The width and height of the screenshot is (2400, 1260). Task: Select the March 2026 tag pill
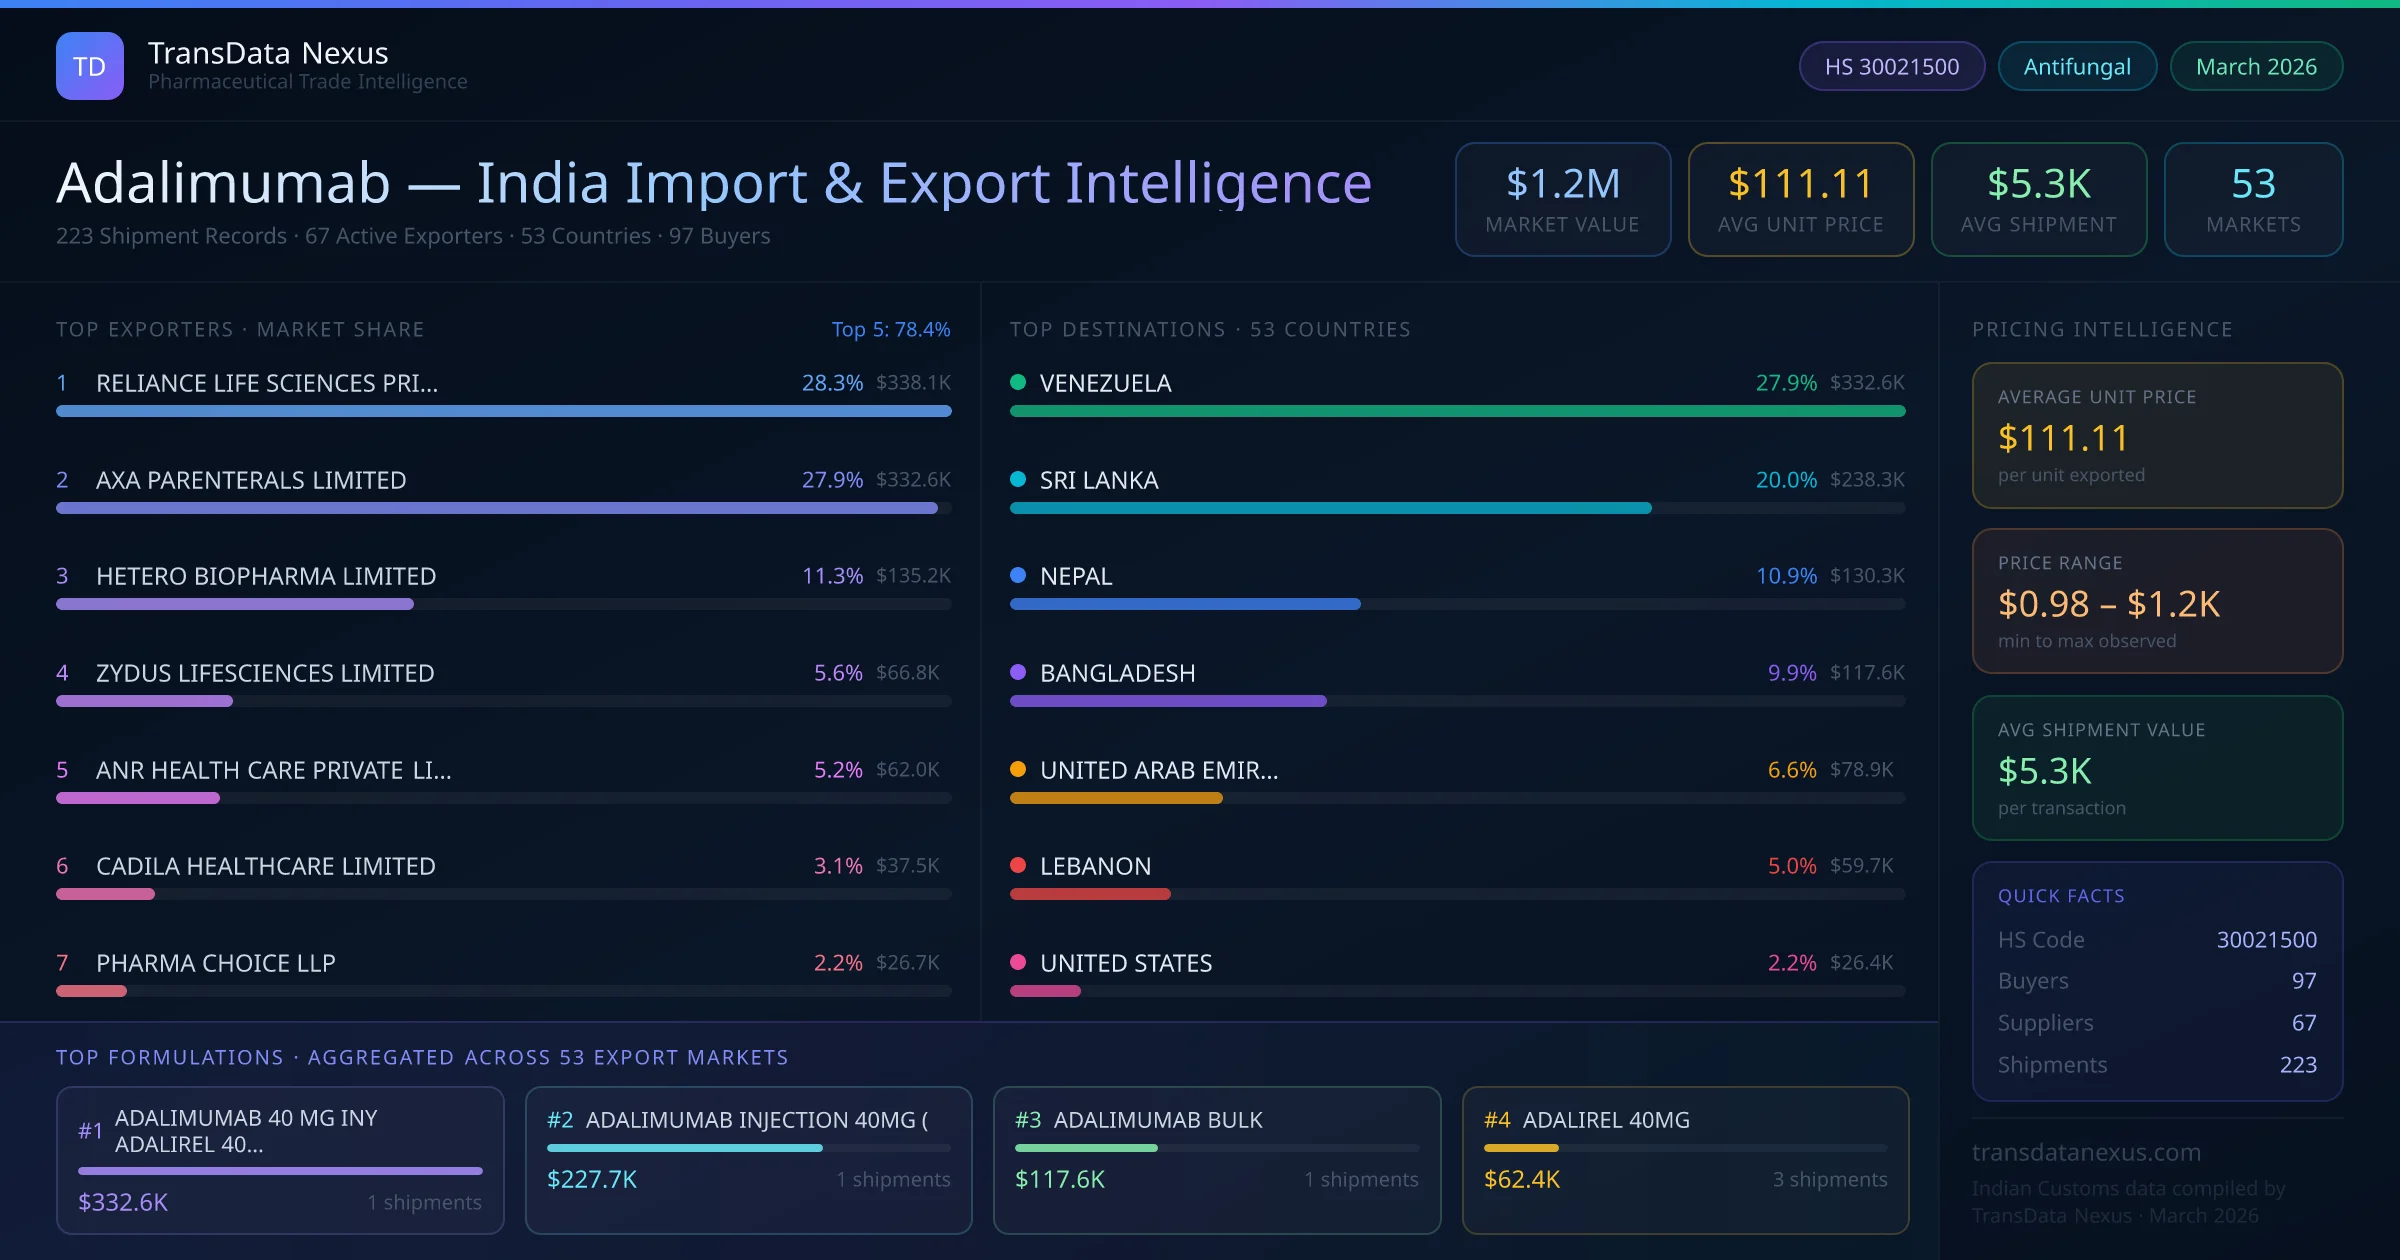click(2255, 66)
